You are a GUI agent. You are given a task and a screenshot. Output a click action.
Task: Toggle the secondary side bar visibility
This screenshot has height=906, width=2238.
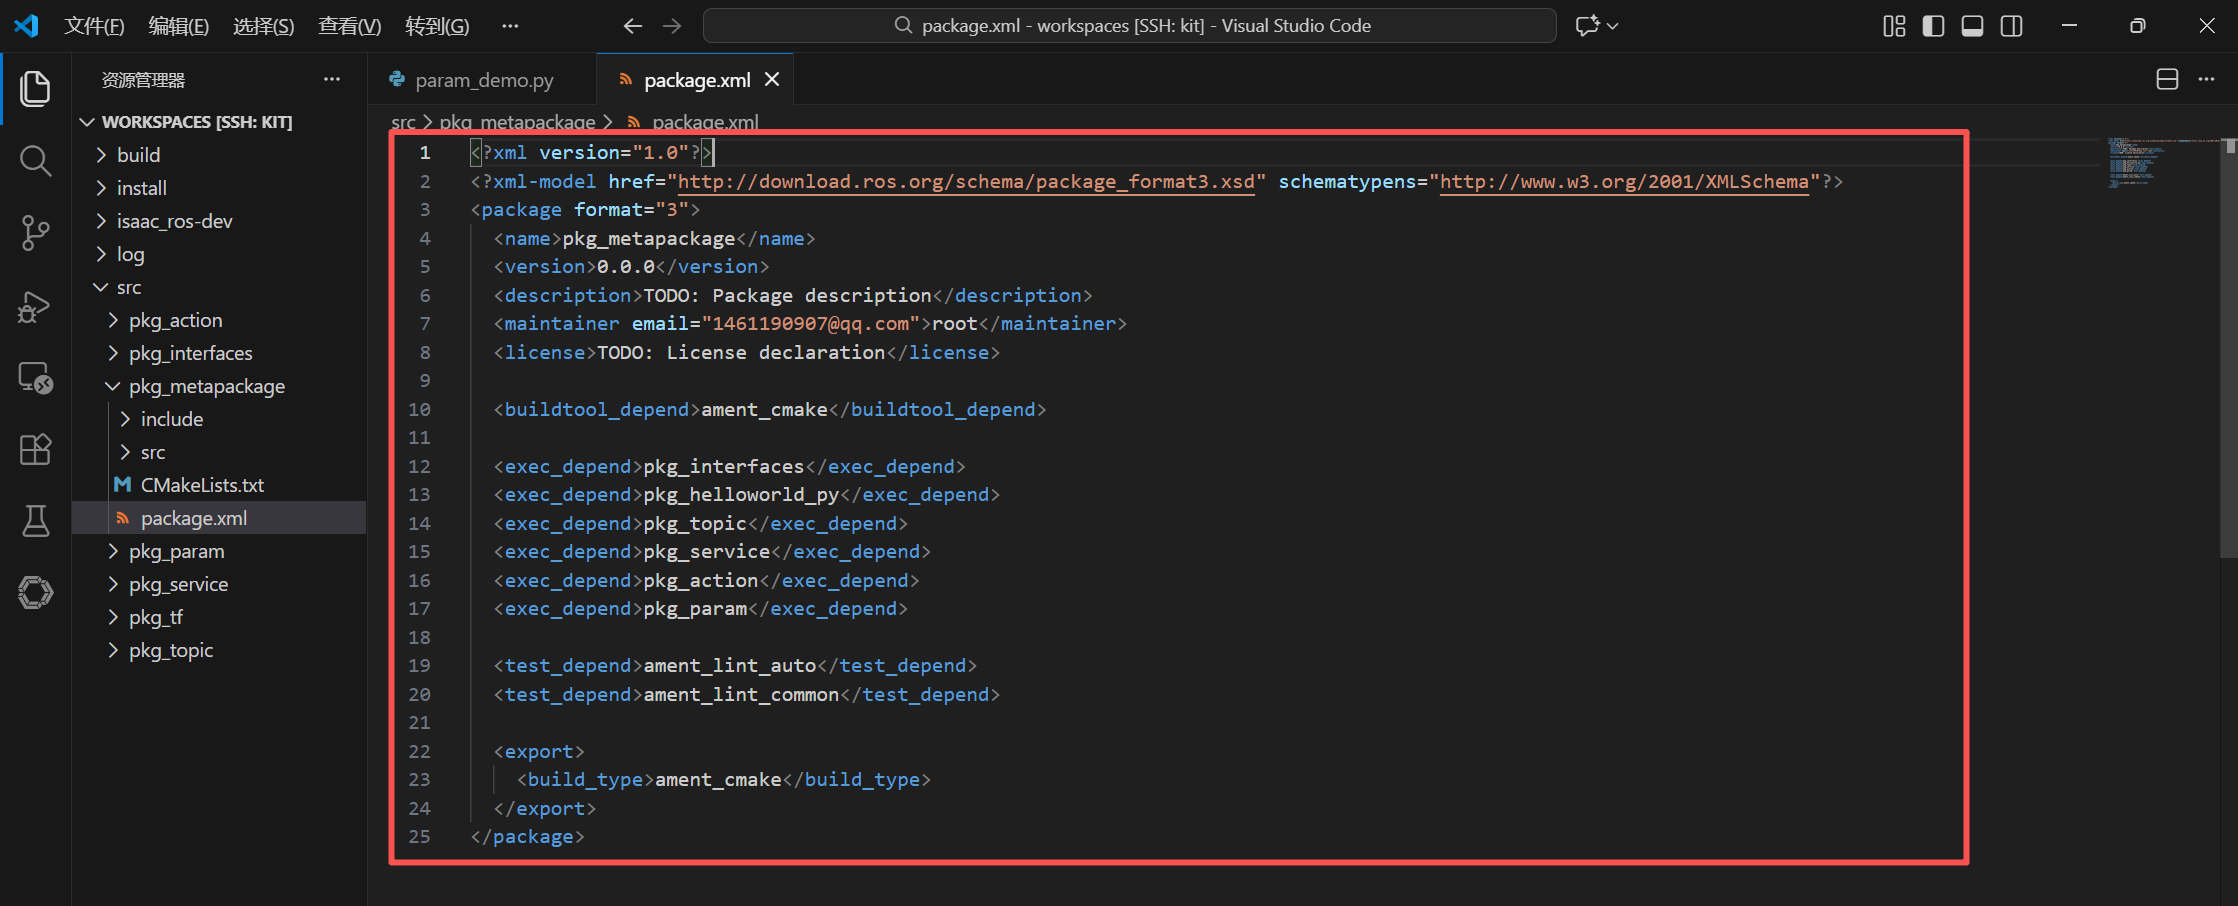tap(2011, 25)
